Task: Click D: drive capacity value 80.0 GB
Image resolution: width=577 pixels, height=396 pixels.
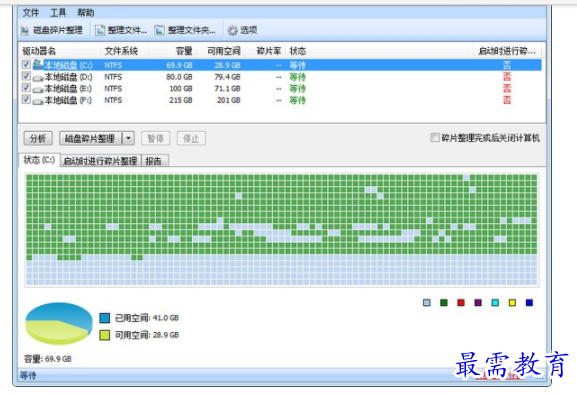Action: click(x=179, y=77)
